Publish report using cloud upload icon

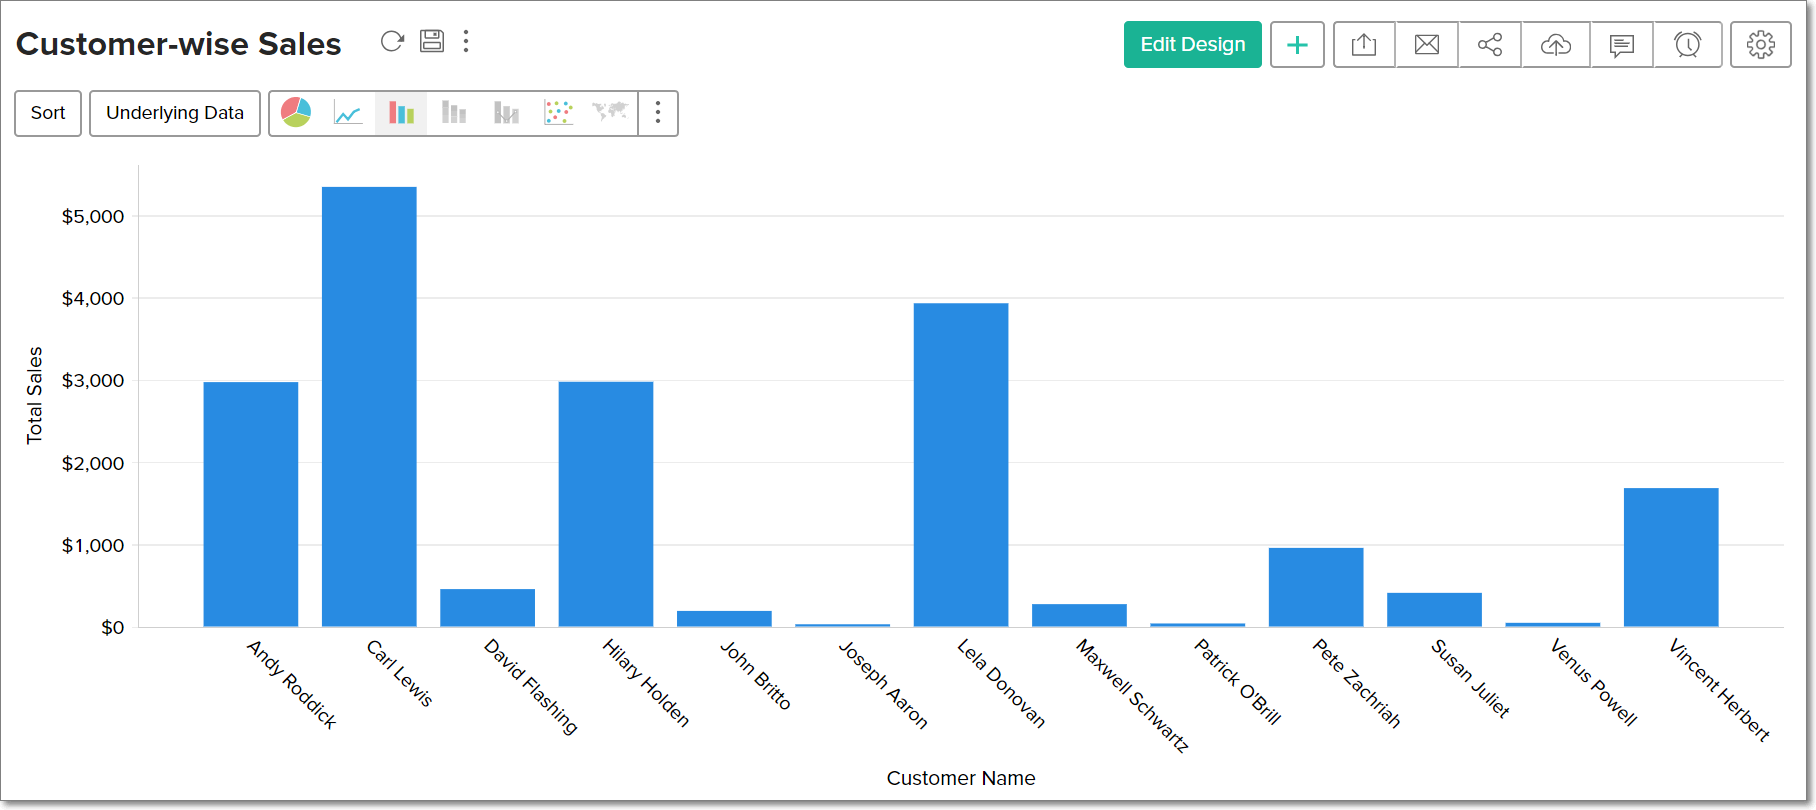tap(1555, 45)
